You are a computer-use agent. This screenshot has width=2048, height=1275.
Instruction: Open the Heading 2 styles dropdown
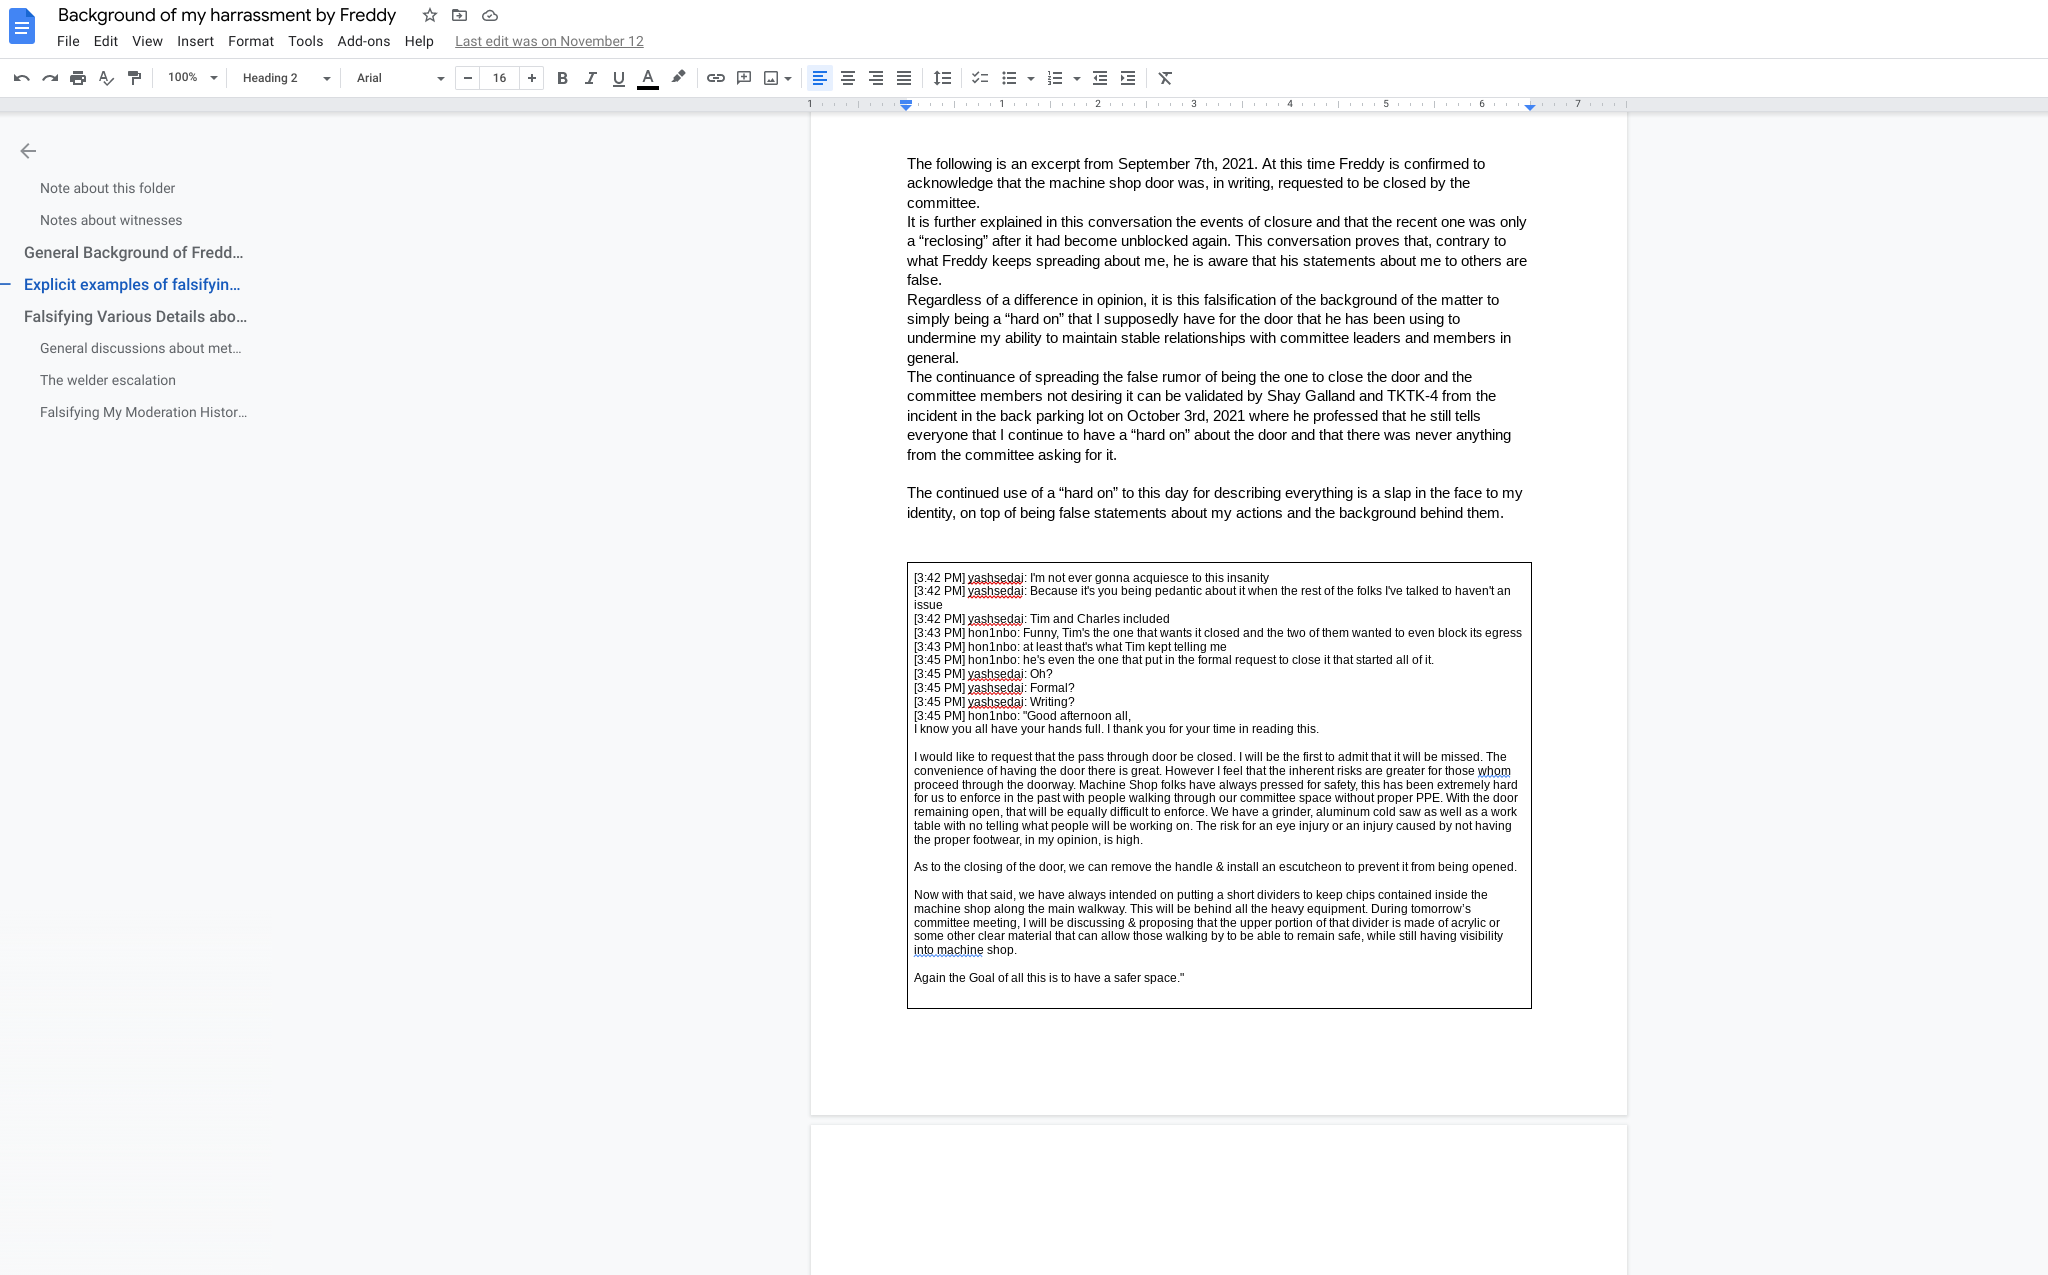[285, 78]
